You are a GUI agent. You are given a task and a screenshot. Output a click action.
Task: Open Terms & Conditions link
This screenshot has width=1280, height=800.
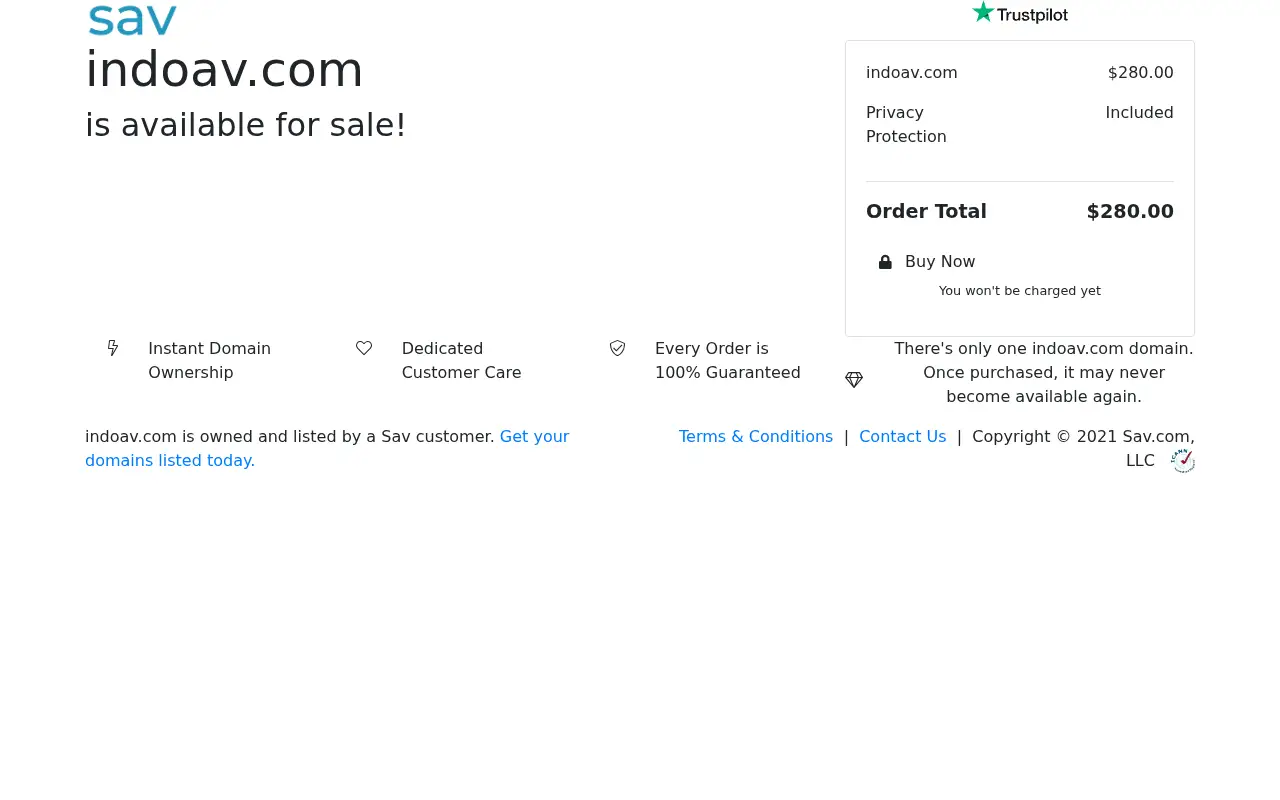pyautogui.click(x=756, y=436)
